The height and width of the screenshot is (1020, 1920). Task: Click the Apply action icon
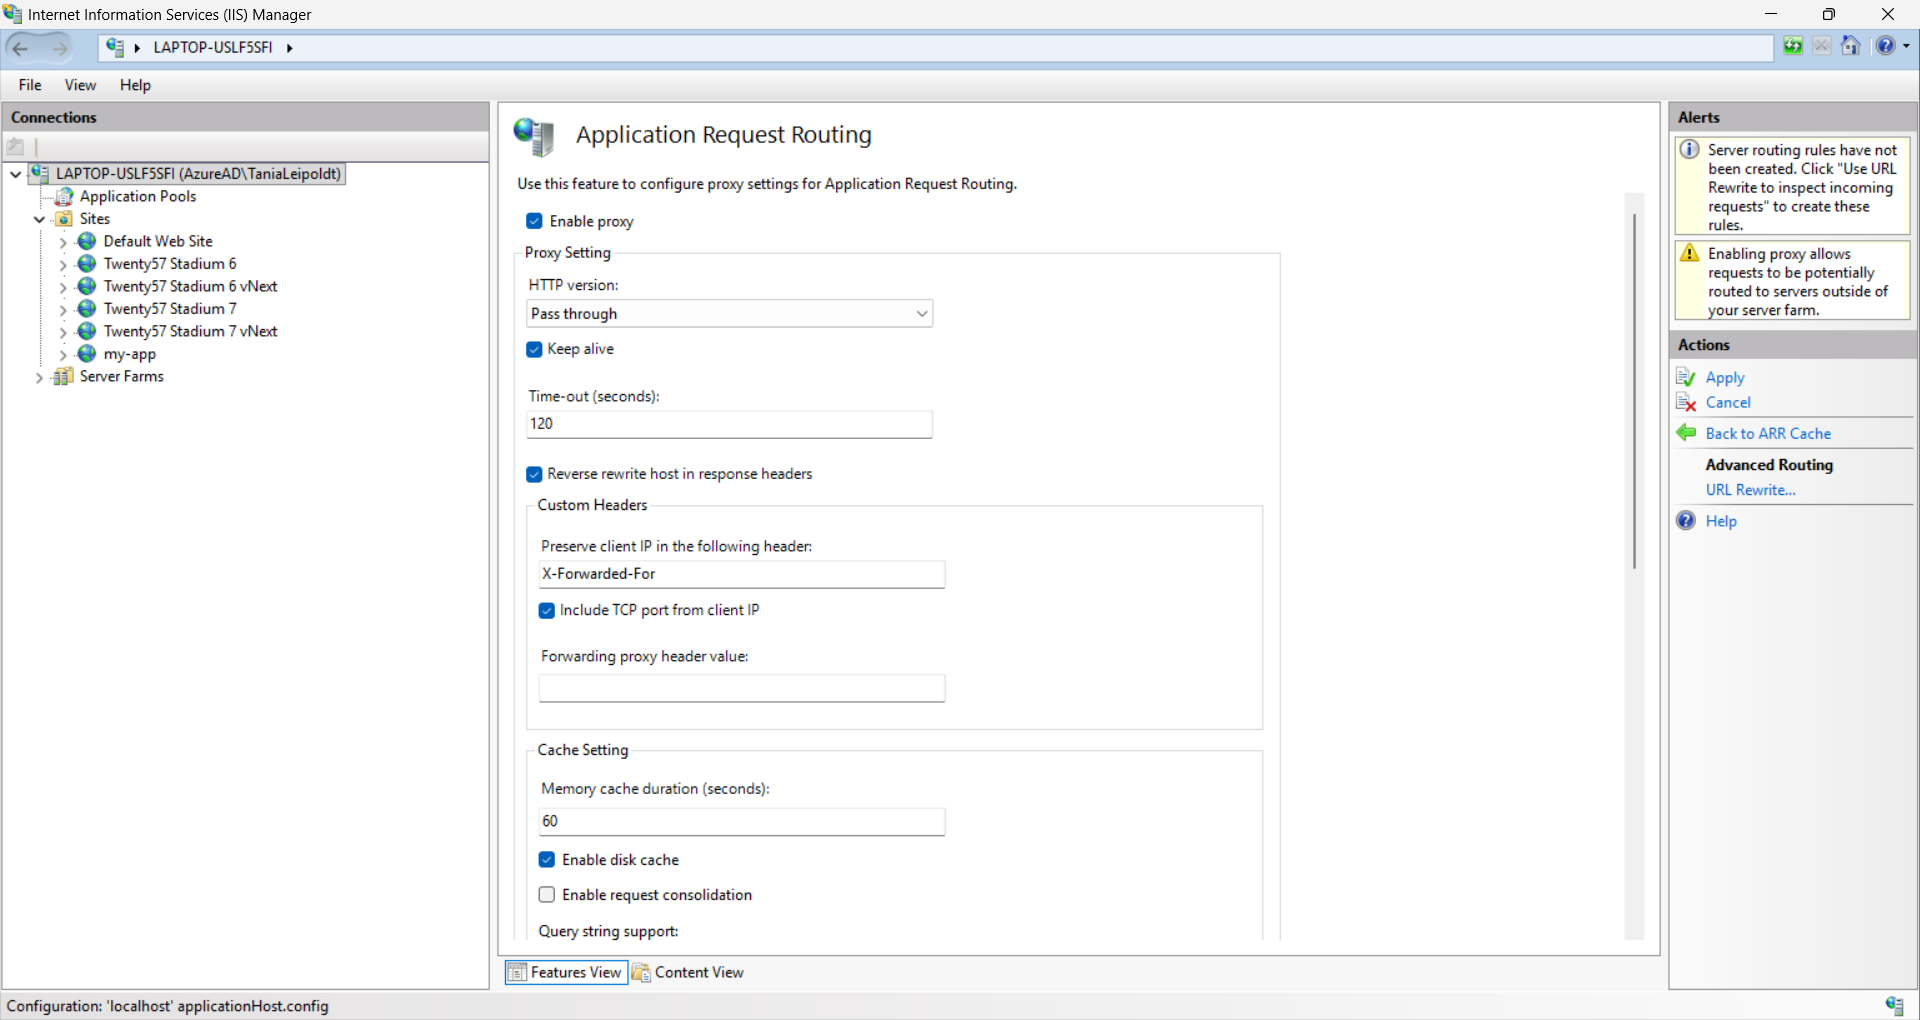click(x=1686, y=377)
